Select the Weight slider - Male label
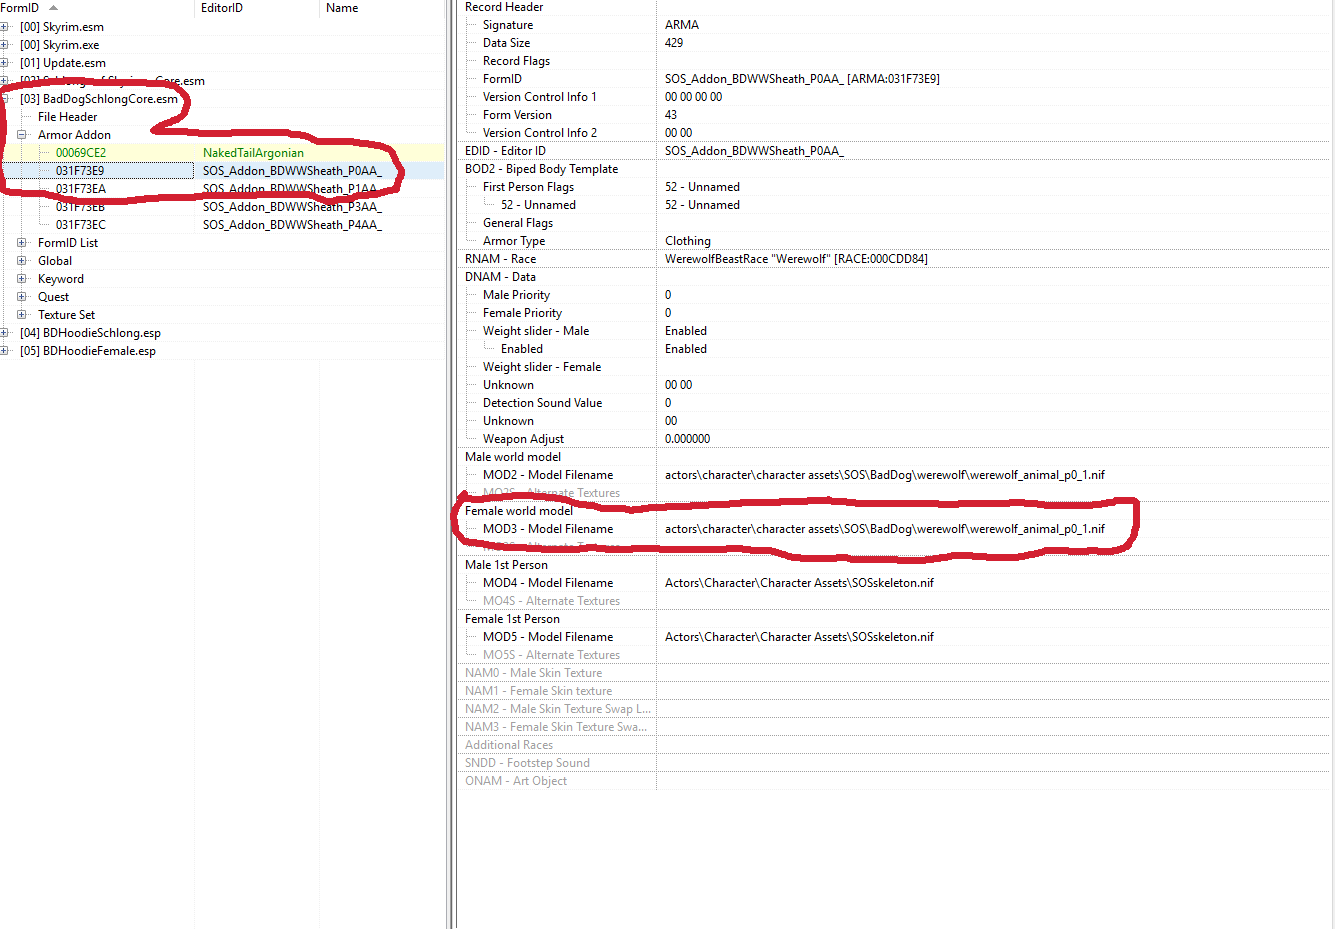Viewport: 1335px width, 929px height. pyautogui.click(x=536, y=331)
